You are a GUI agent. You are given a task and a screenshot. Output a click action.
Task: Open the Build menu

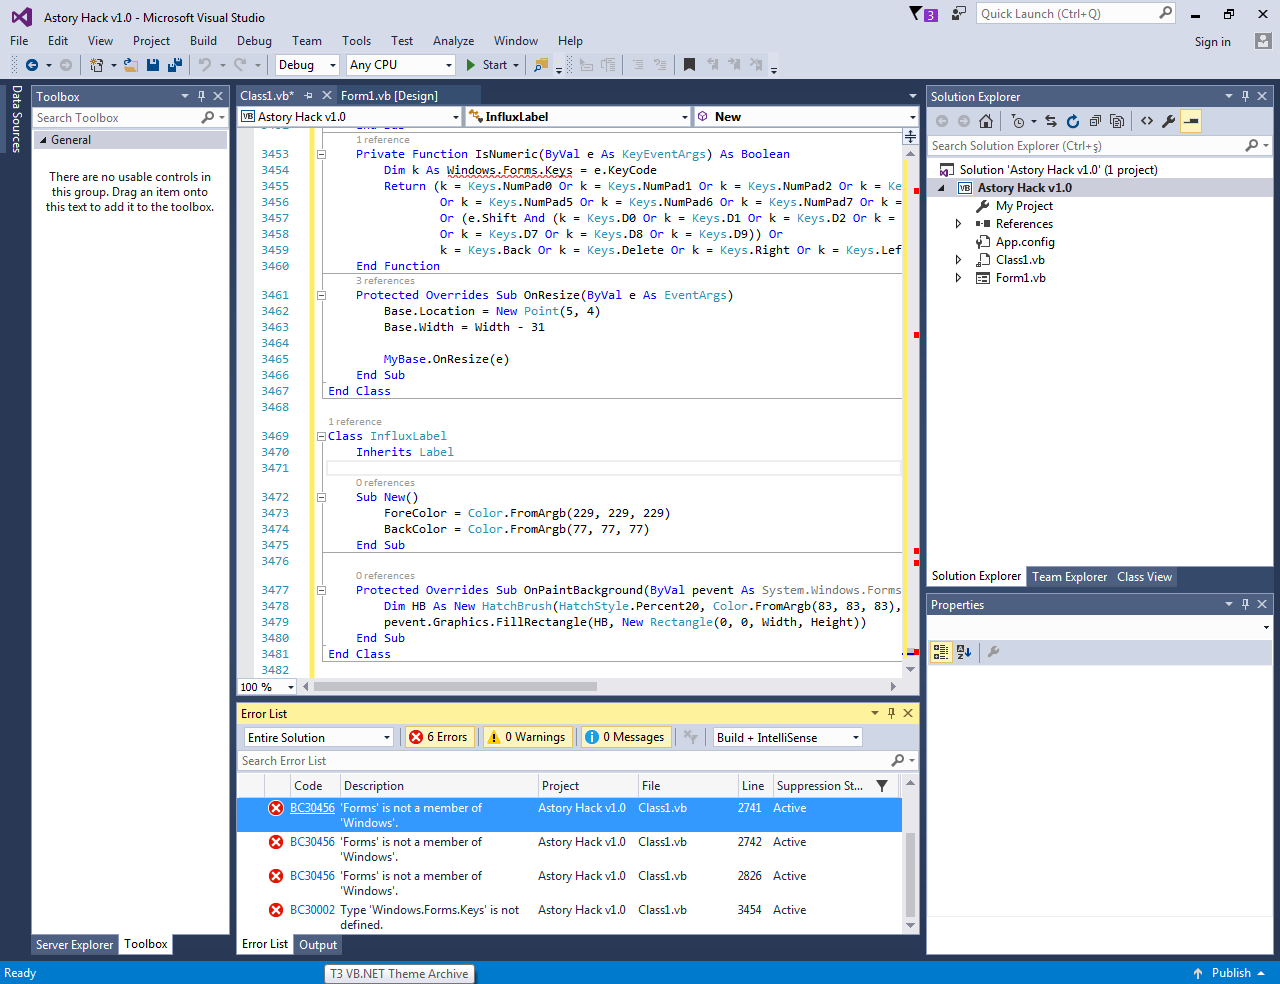tap(203, 41)
